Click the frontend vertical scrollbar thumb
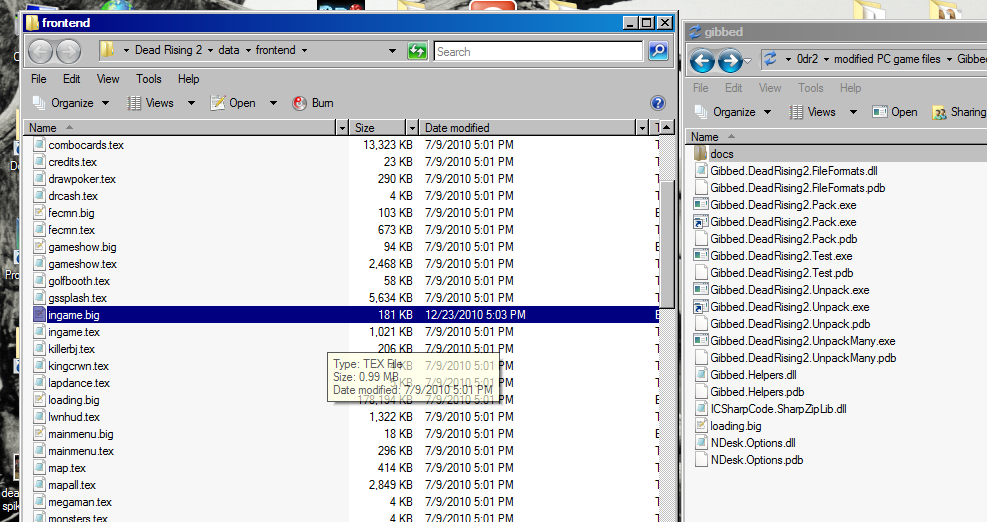 [x=666, y=244]
